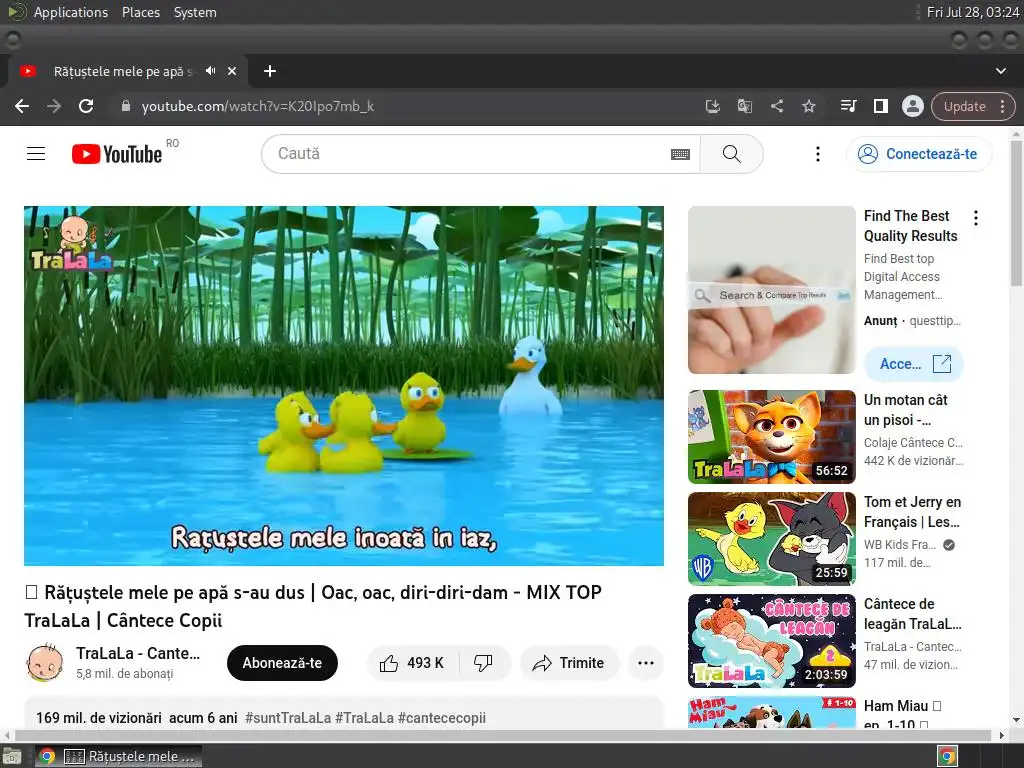
Task: Click show desktop icon in bottom panel
Action: (x=12, y=756)
